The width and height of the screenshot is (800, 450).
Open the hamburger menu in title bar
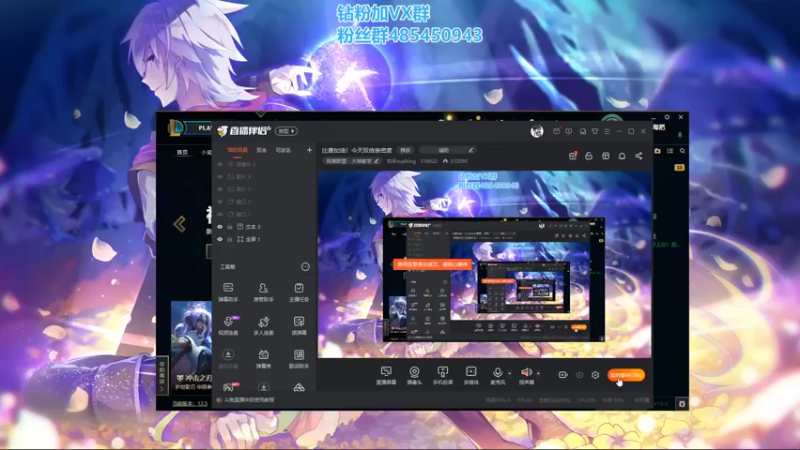607,132
